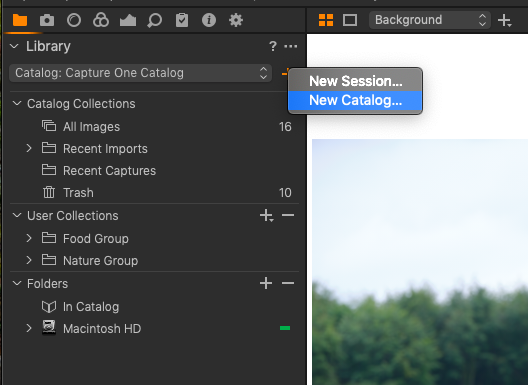The height and width of the screenshot is (385, 528).
Task: Open the Batch gear tool tab icon
Action: (236, 20)
